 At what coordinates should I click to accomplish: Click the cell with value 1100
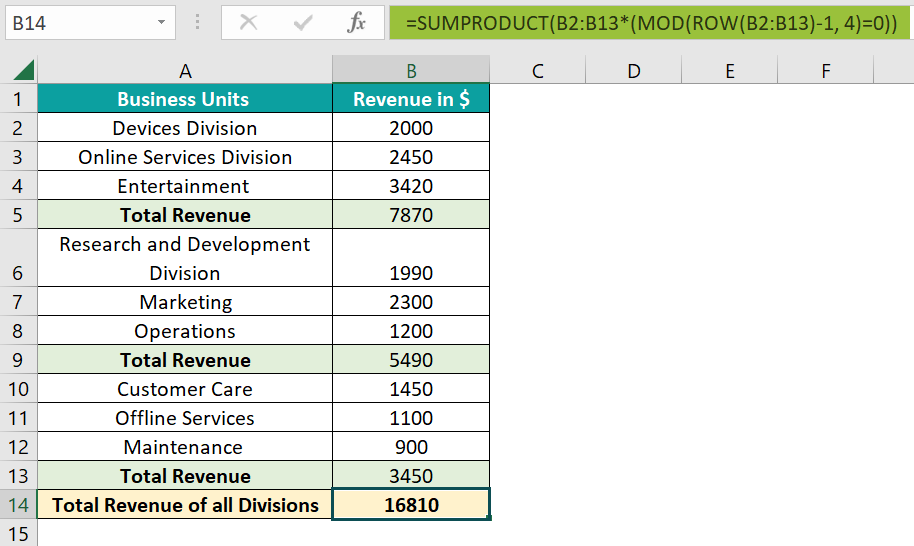click(x=411, y=418)
